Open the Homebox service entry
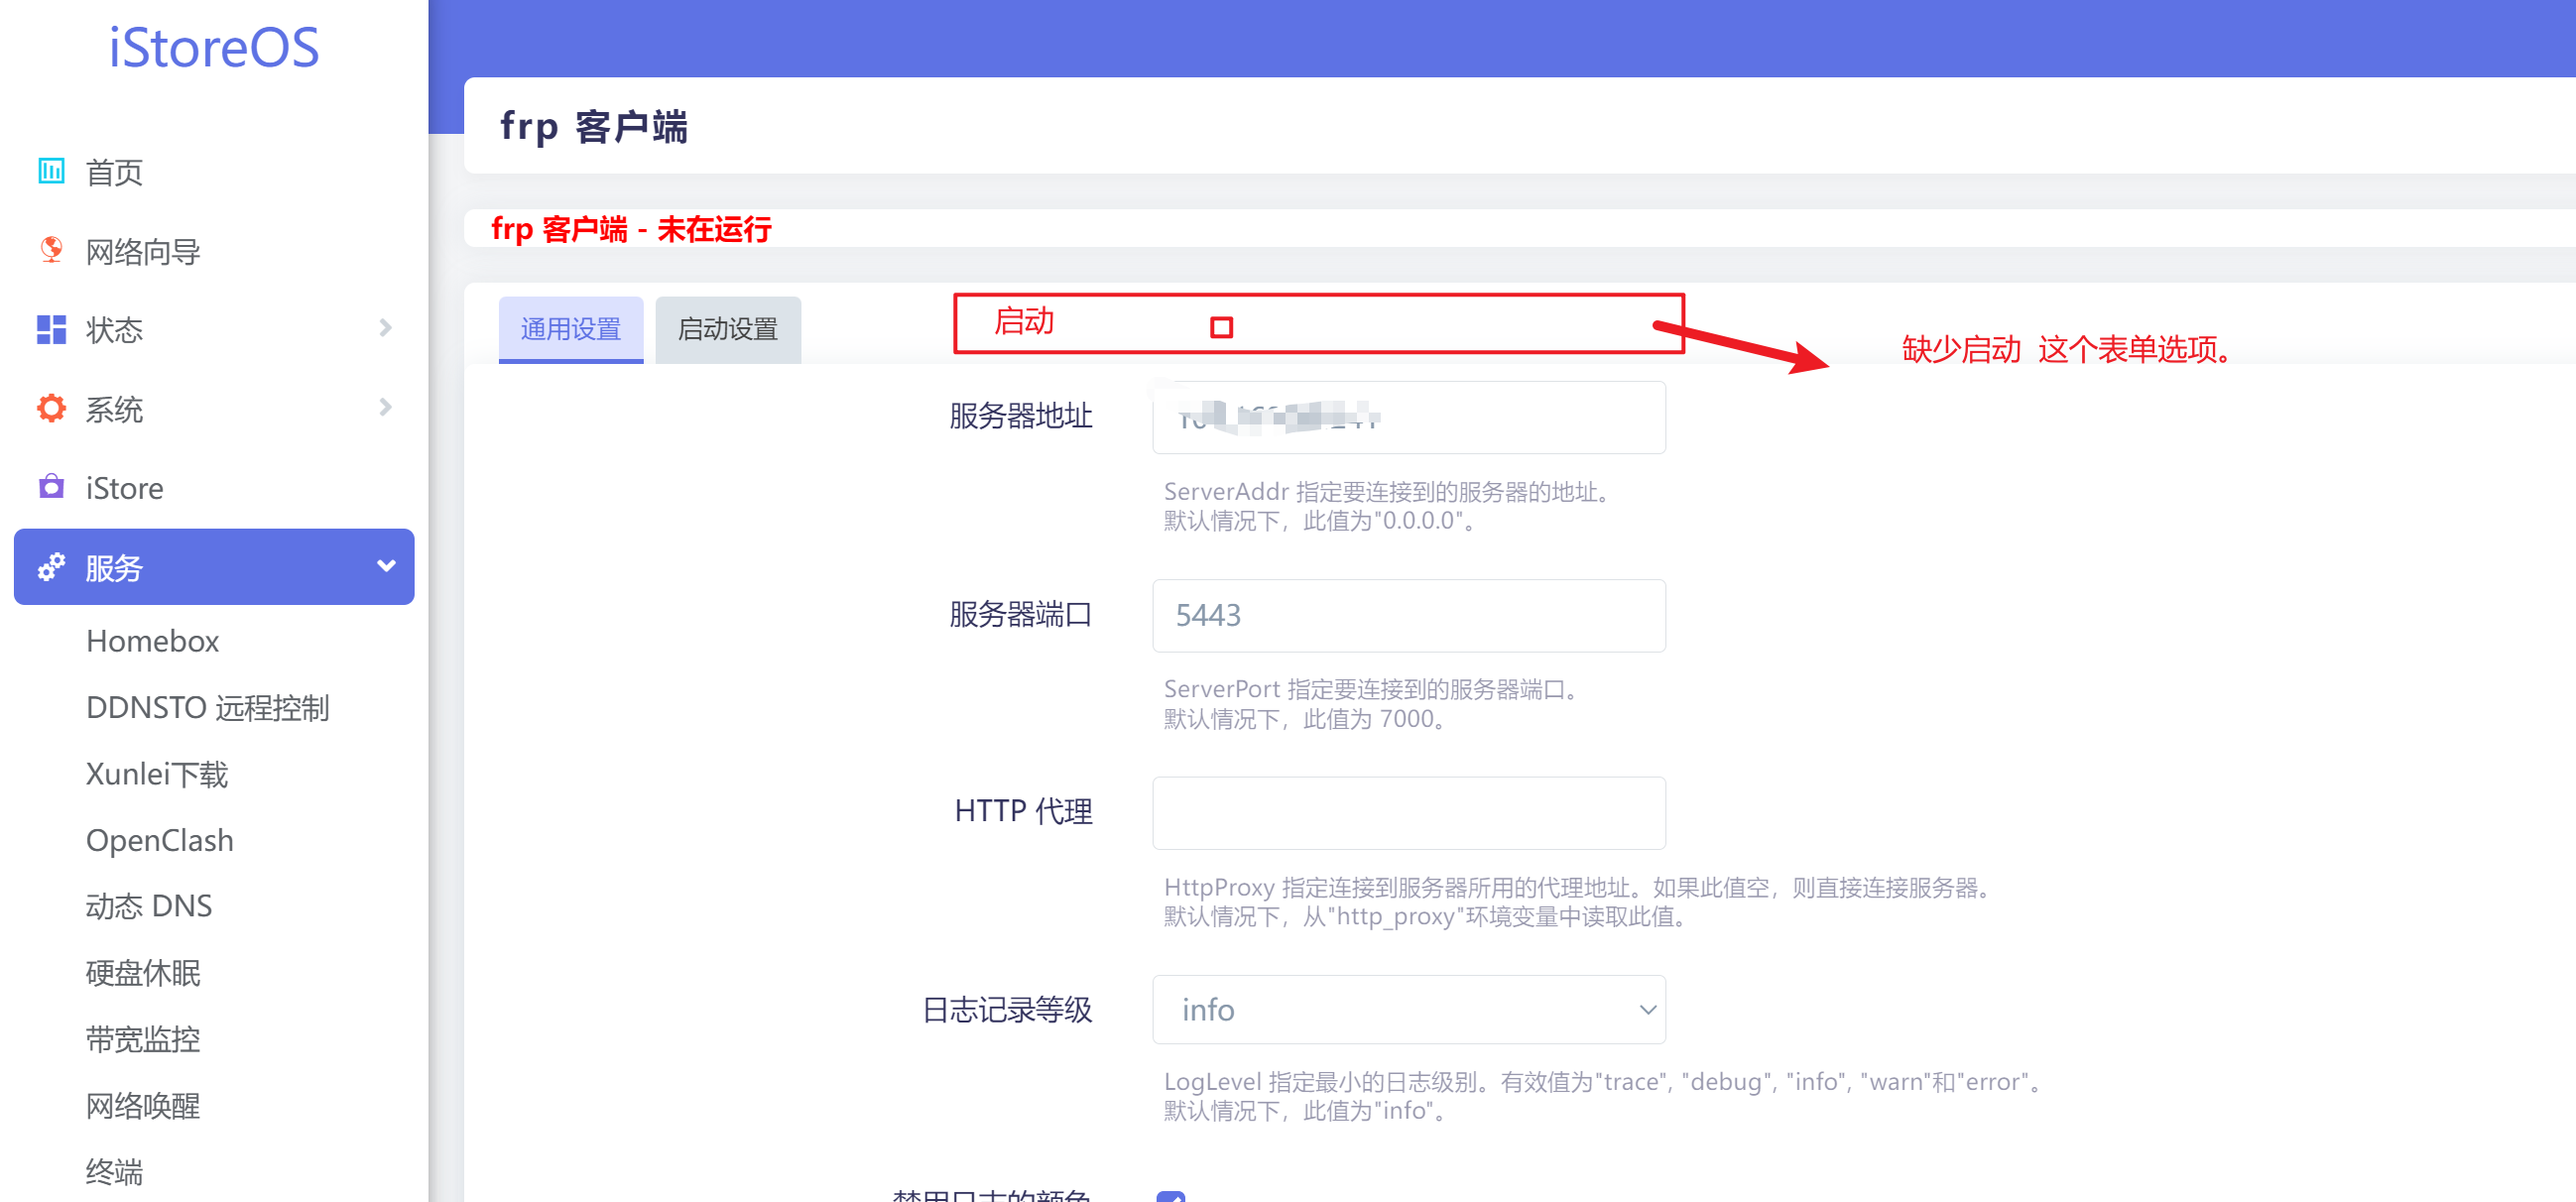The image size is (2576, 1202). click(152, 641)
